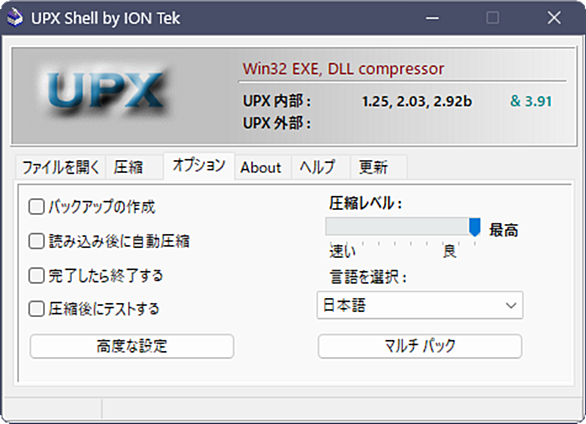Screen dimensions: 586x424
Task: Click the UPX logo banner image
Action: 106,92
